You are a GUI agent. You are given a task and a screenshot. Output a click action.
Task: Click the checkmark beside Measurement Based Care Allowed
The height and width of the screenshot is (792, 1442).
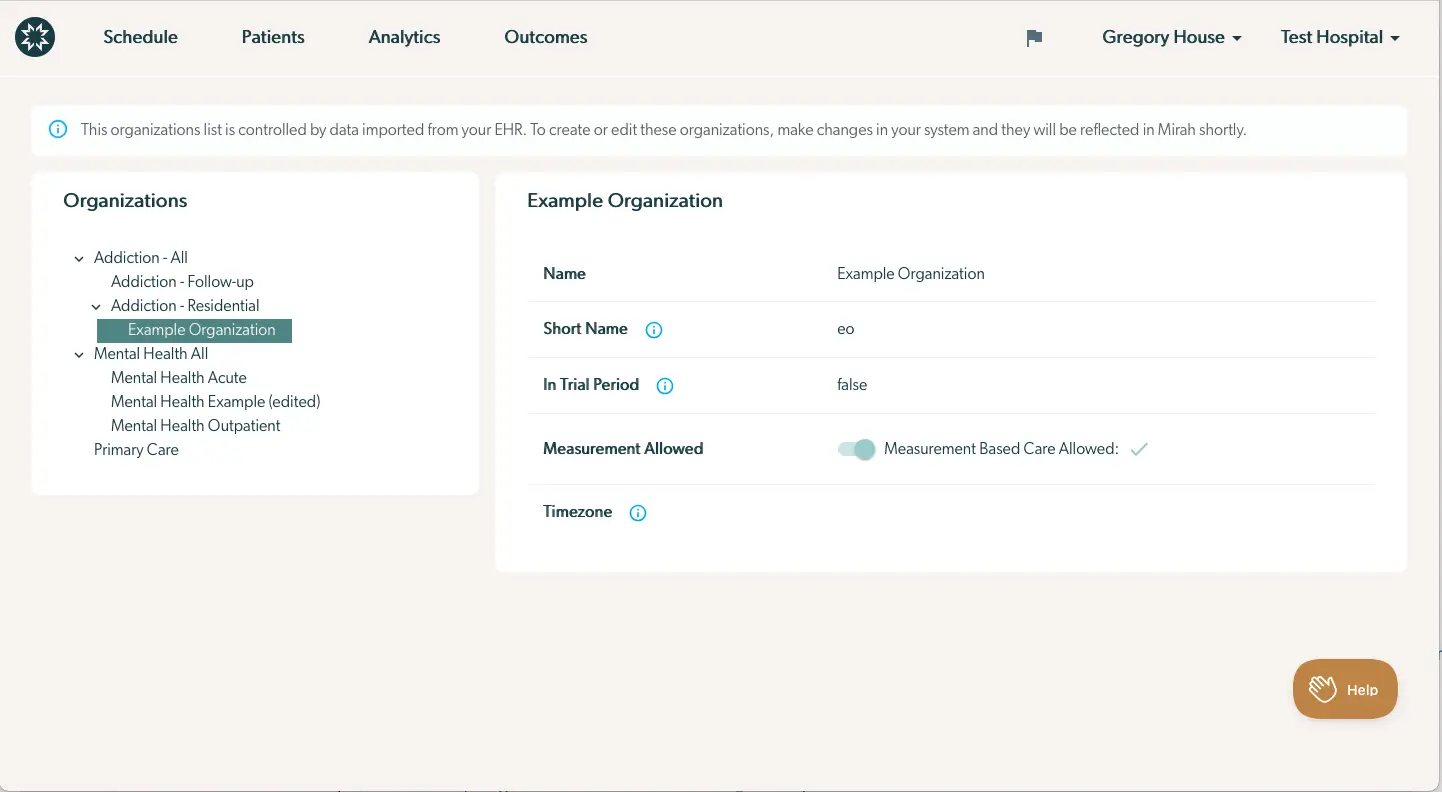click(x=1138, y=449)
